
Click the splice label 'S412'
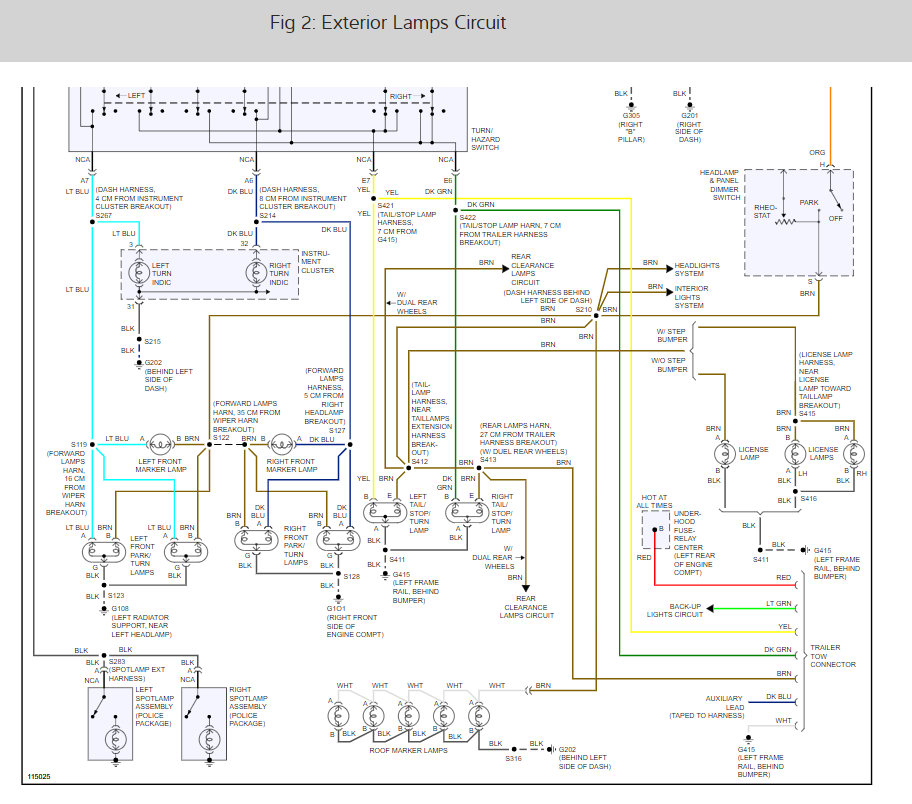[x=419, y=461]
